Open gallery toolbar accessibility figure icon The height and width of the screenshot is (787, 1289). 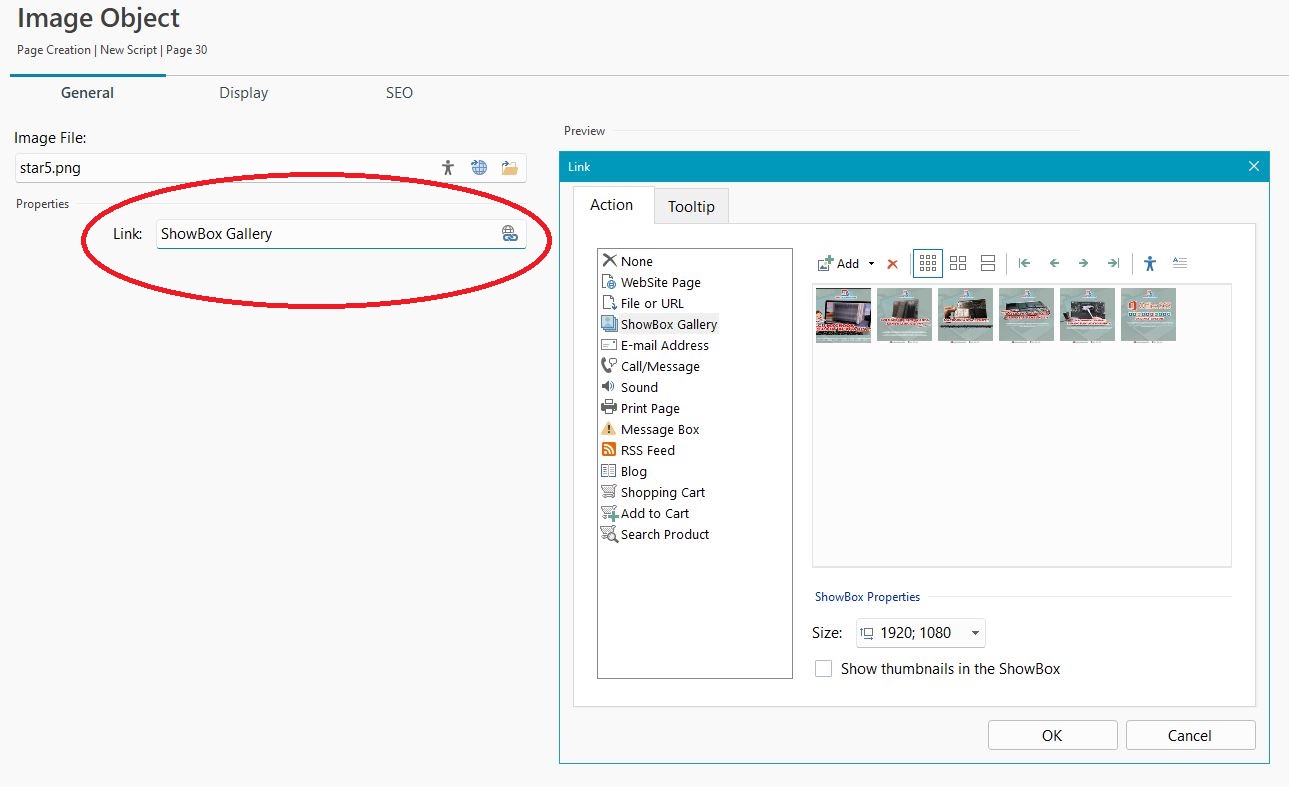[1149, 263]
